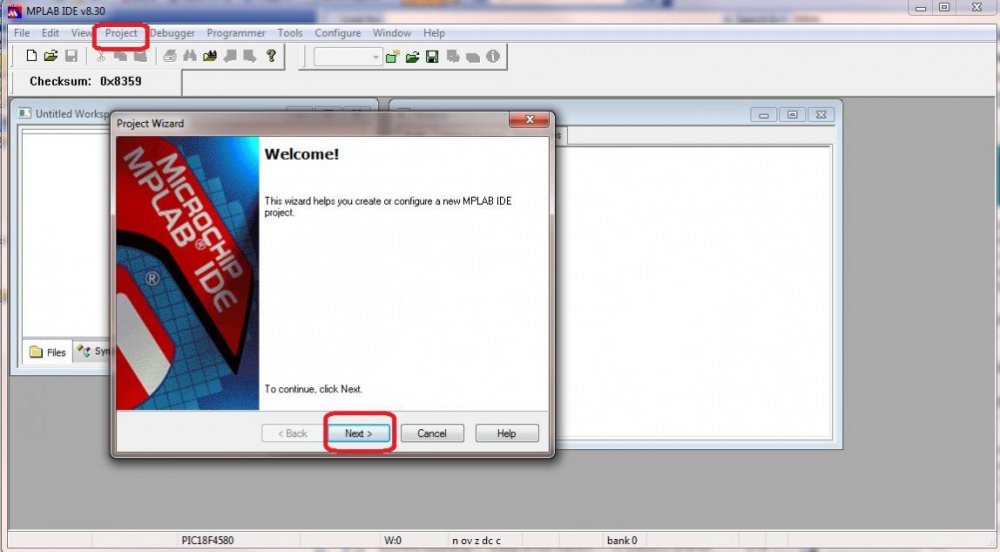Switch to Files tab in workspace window

tap(48, 352)
